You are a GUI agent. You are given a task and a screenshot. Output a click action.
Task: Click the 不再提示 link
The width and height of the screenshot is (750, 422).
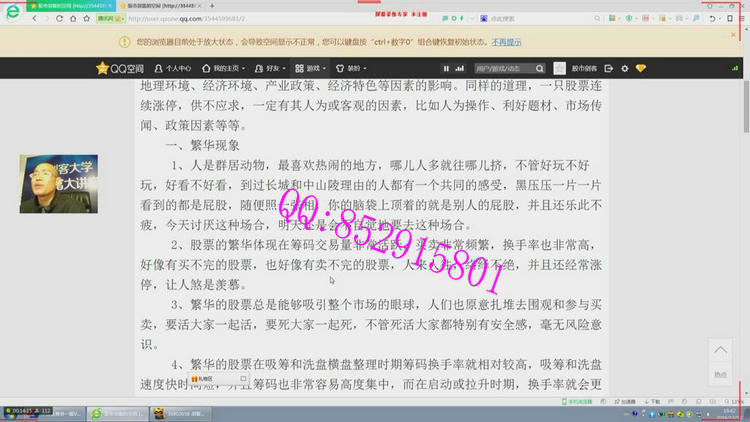coord(505,42)
